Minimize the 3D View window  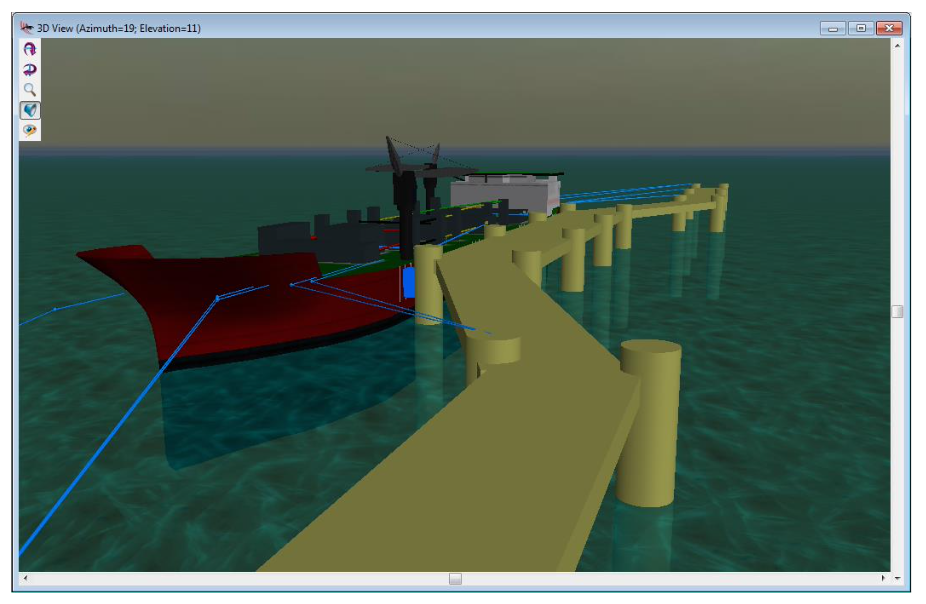pos(833,28)
